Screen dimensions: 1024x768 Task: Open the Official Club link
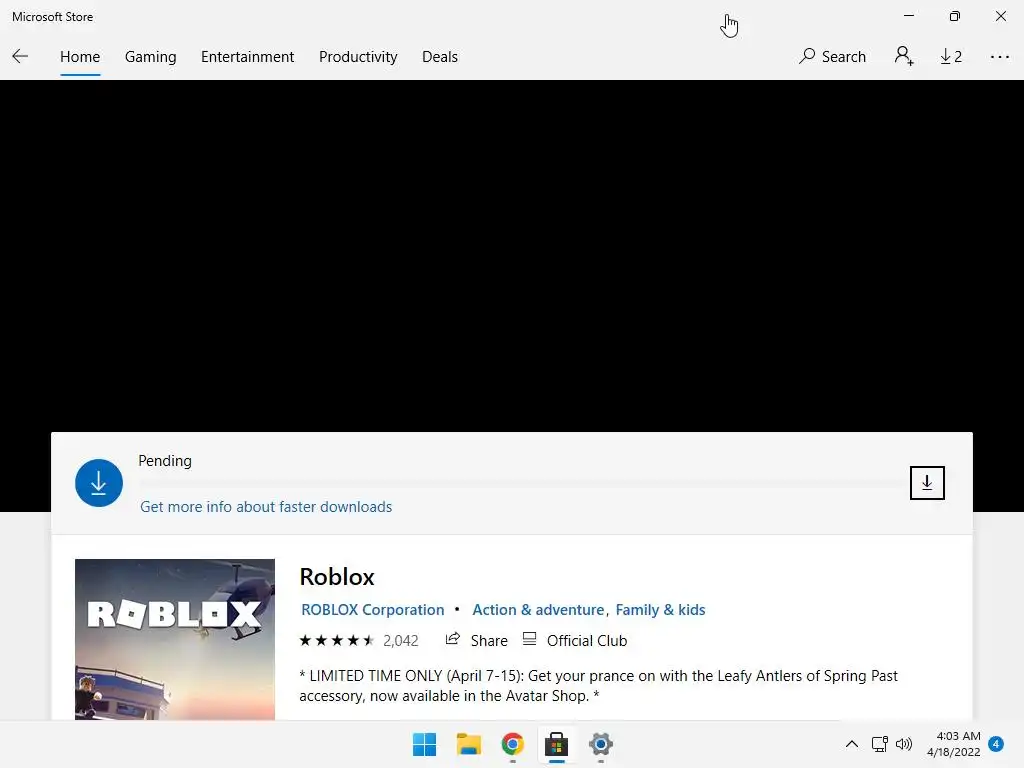coord(575,641)
